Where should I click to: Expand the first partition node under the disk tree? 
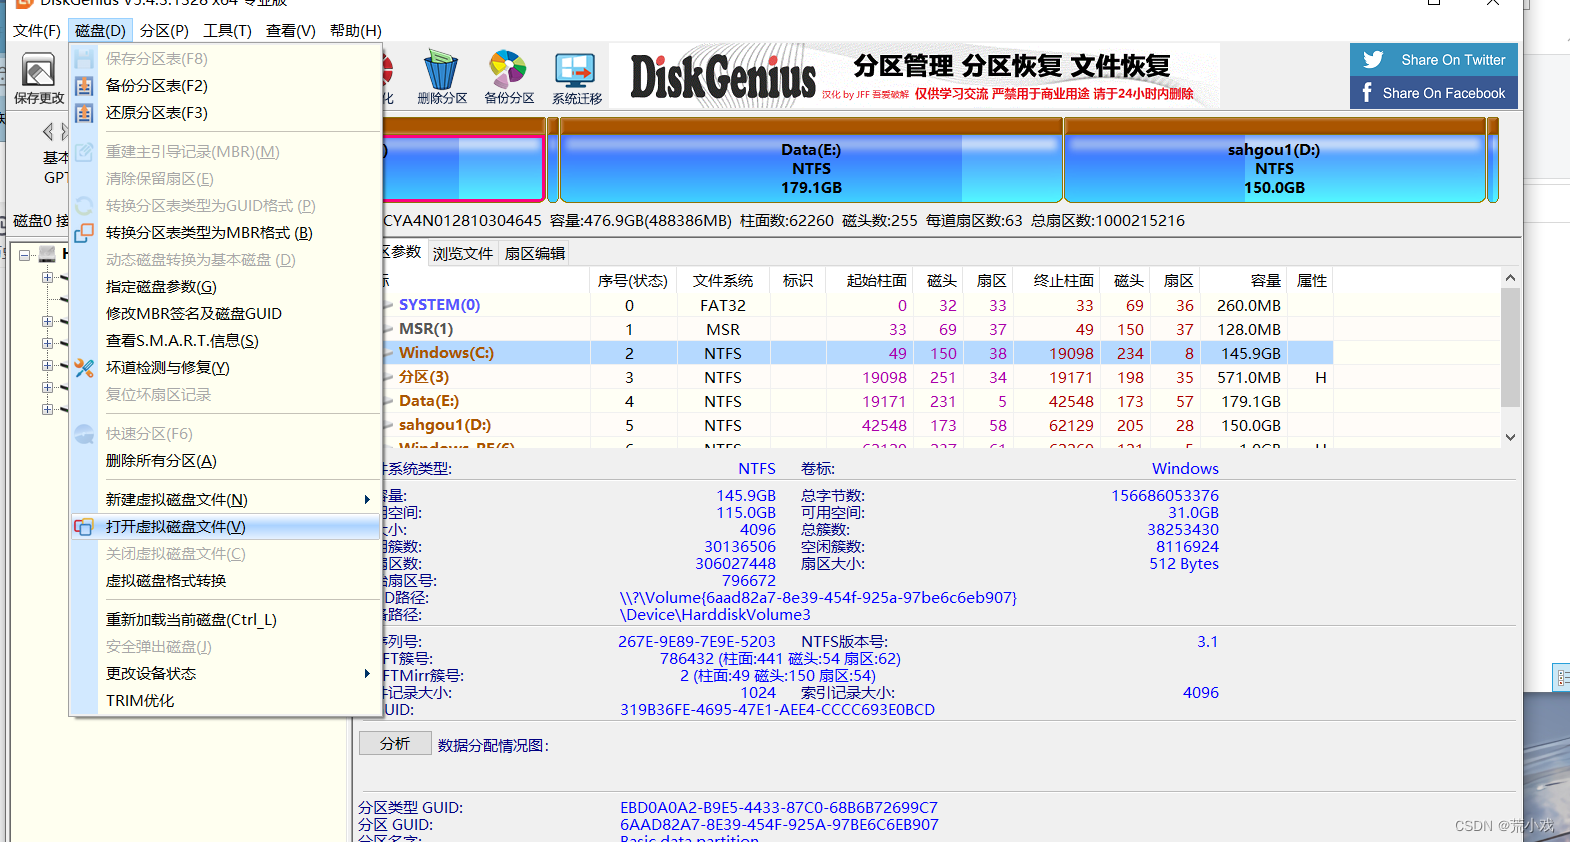pos(47,277)
